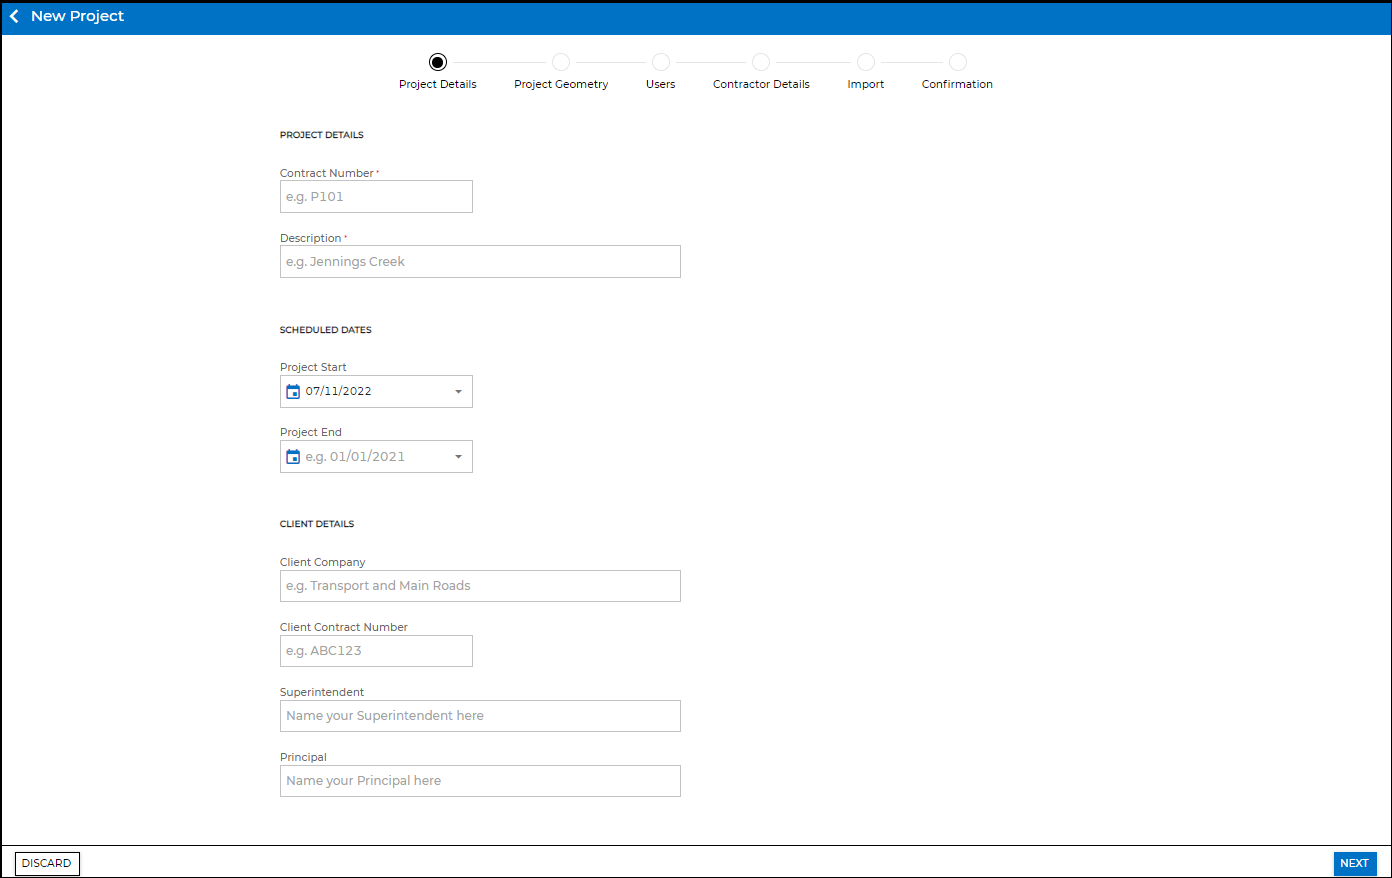Viewport: 1392px width, 878px height.
Task: Select the Project Geometry step circle
Action: pyautogui.click(x=561, y=62)
